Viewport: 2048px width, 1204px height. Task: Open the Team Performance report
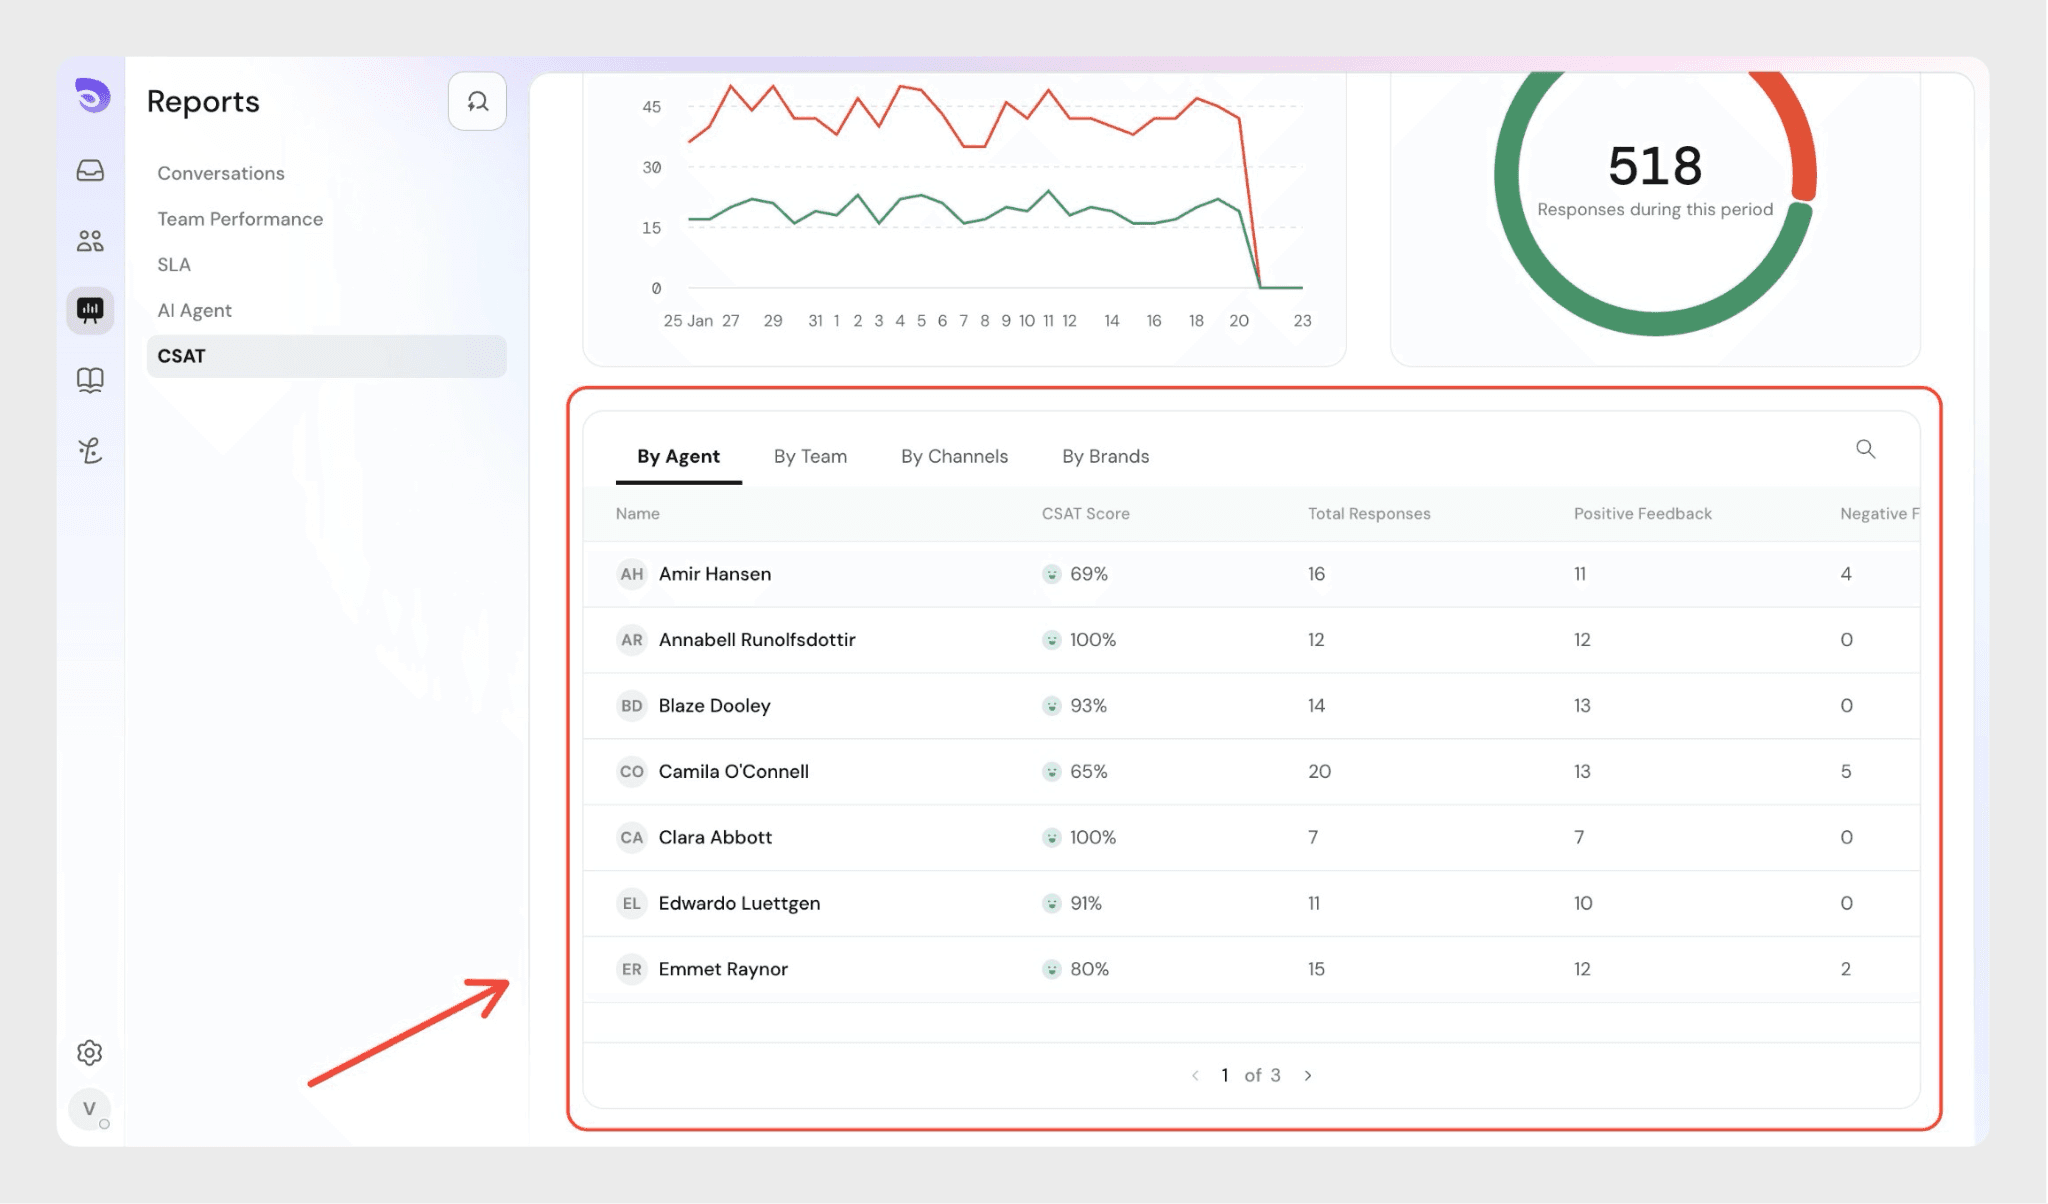click(x=240, y=219)
